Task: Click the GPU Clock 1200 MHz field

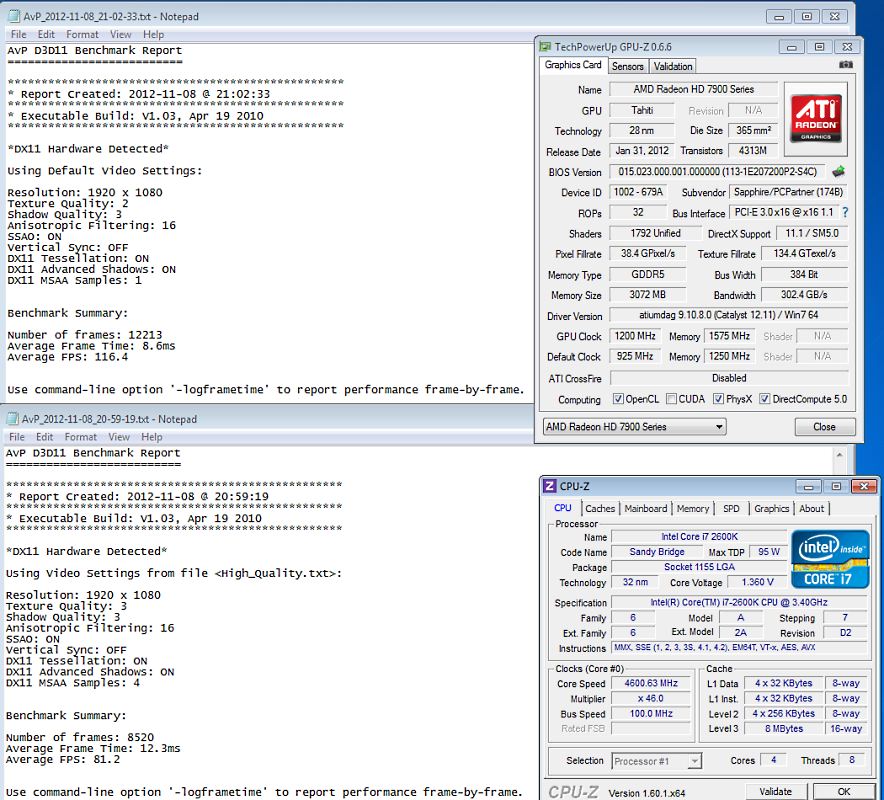Action: 635,336
